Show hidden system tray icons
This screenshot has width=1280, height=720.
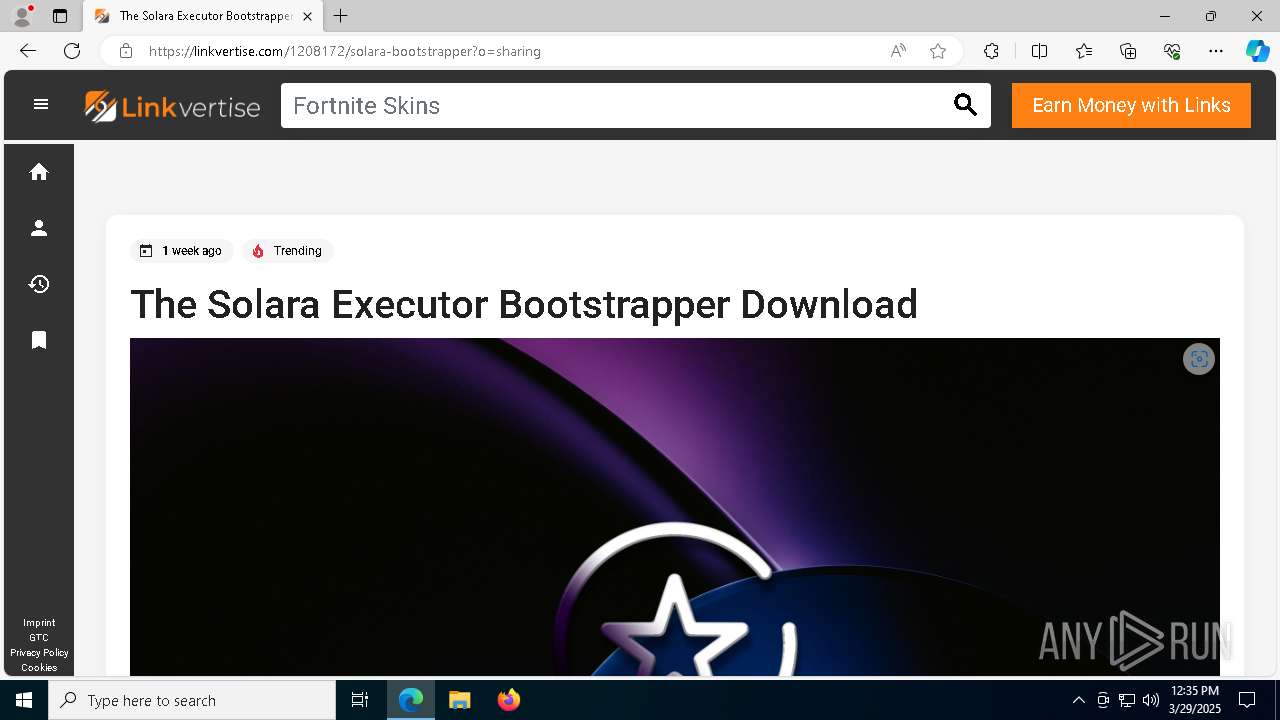tap(1078, 700)
